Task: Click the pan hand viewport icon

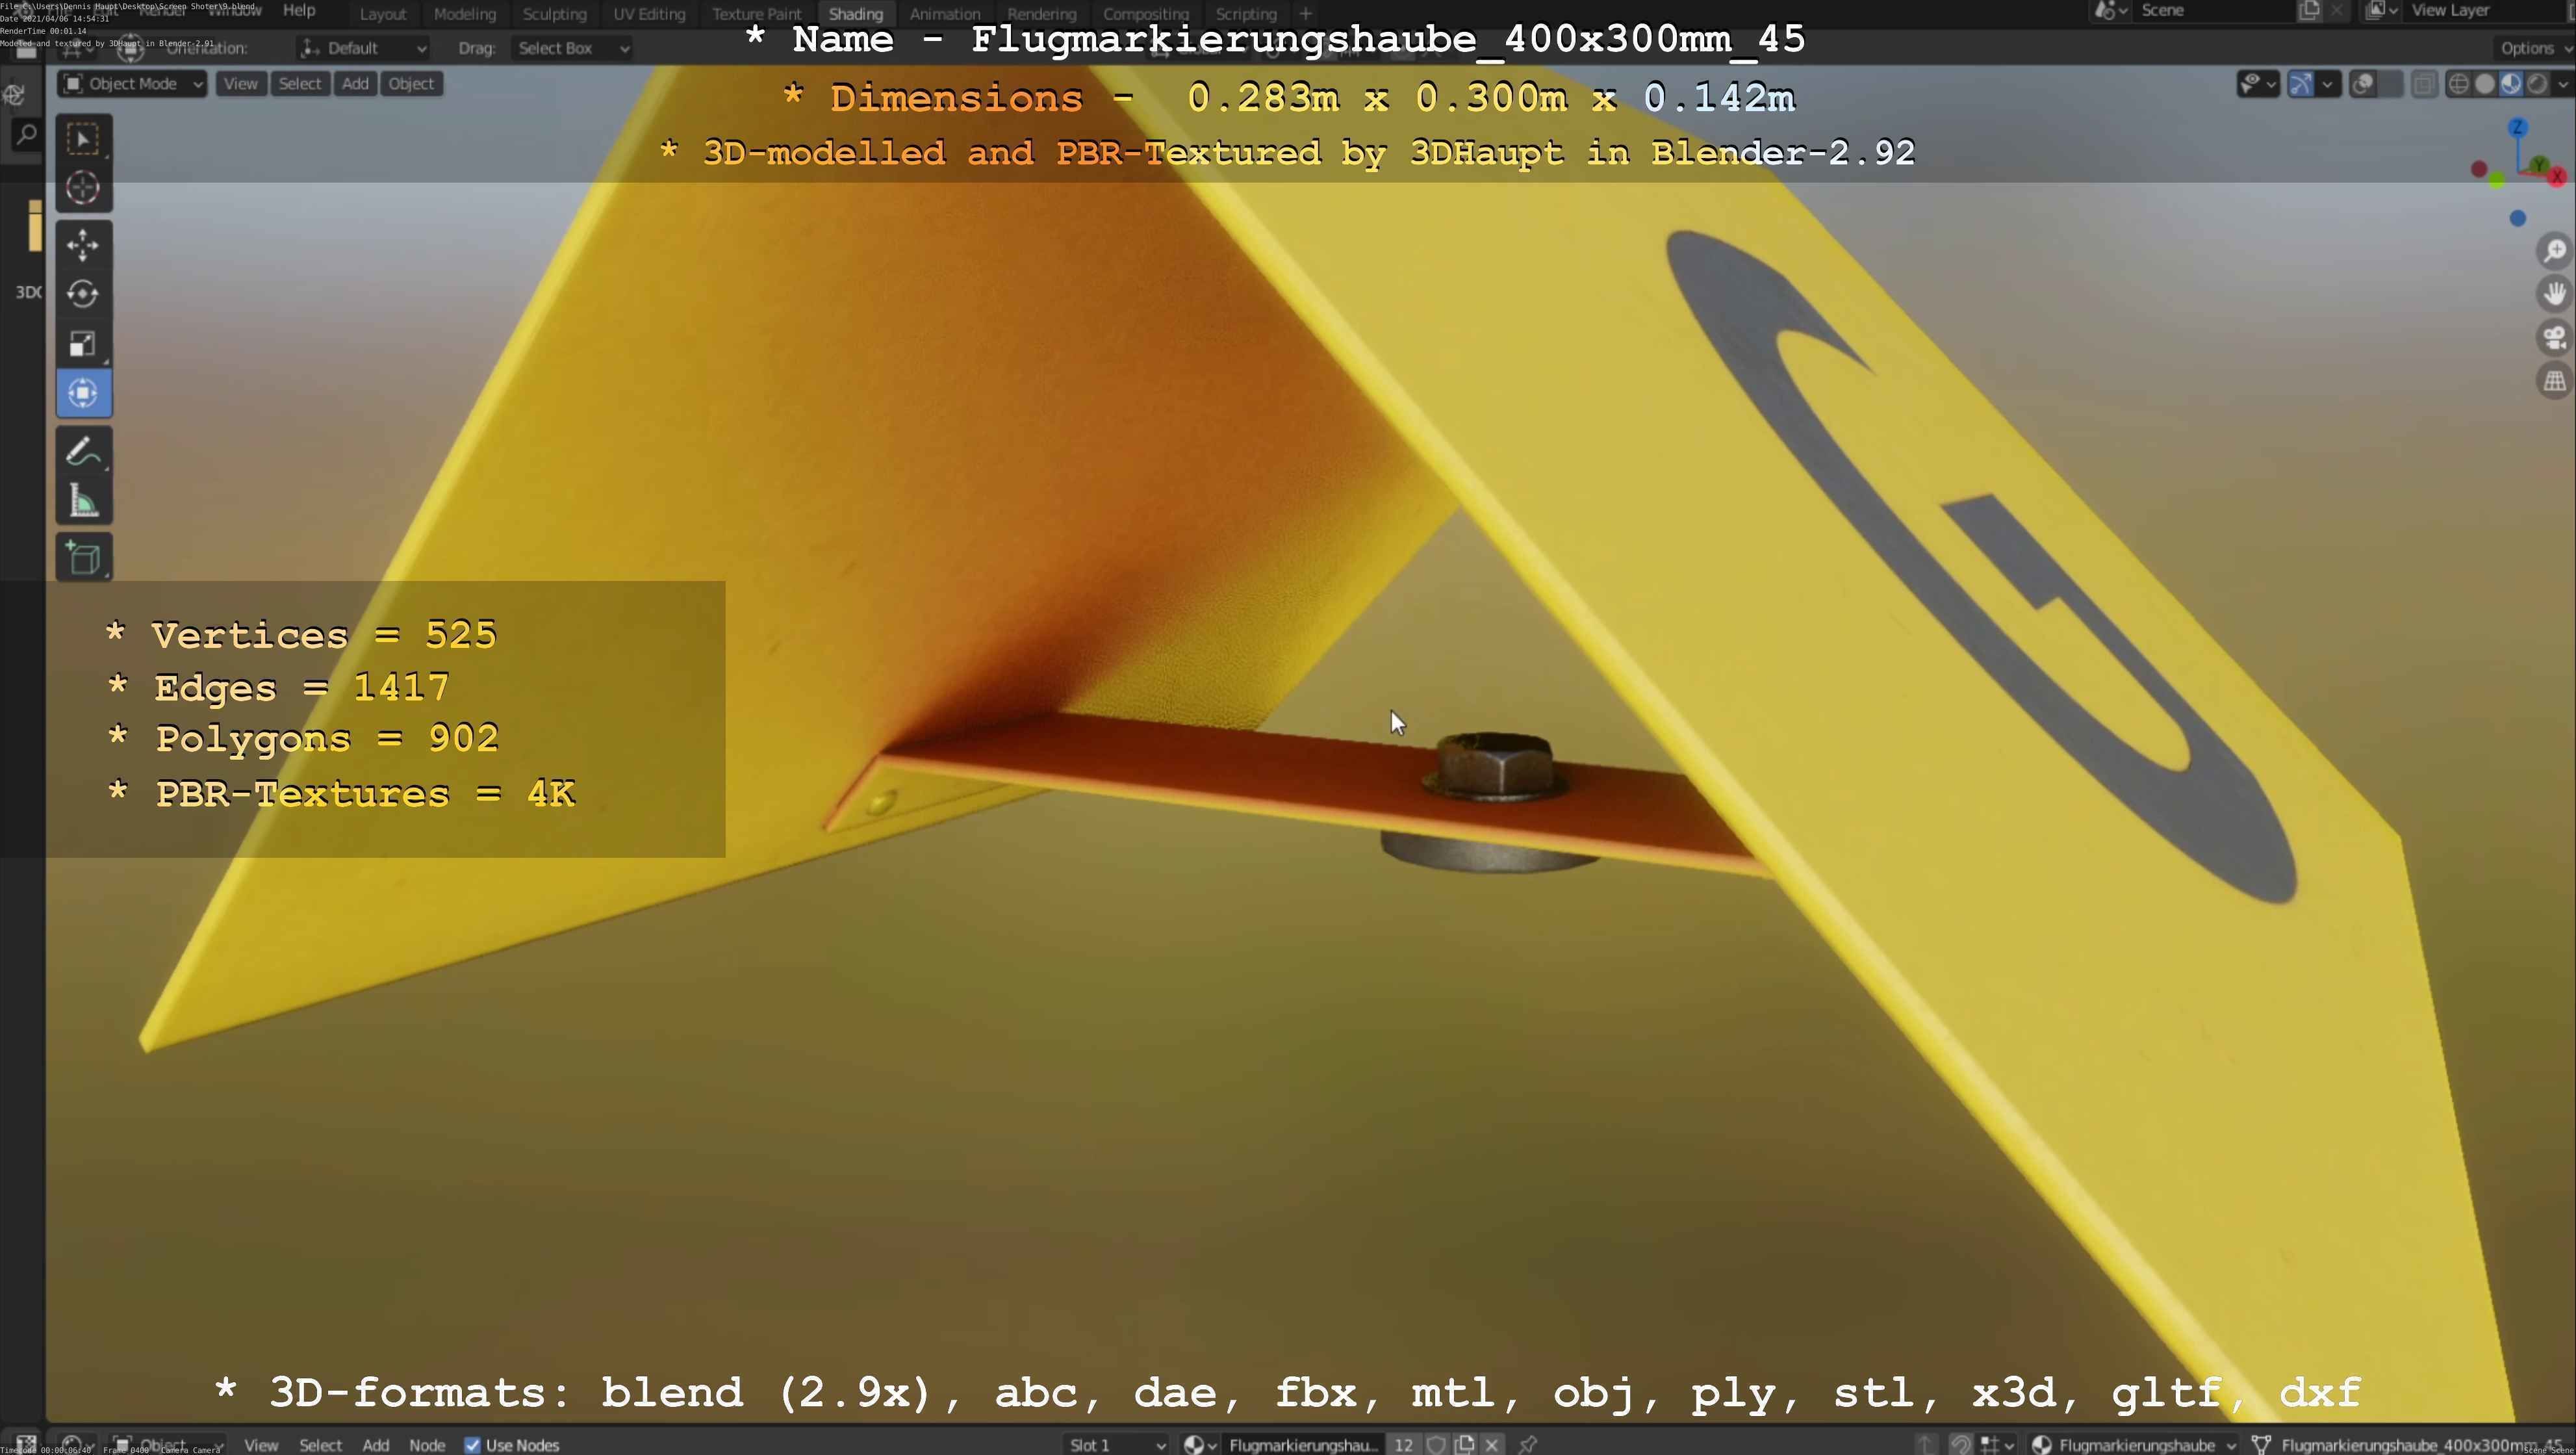Action: tap(2555, 294)
